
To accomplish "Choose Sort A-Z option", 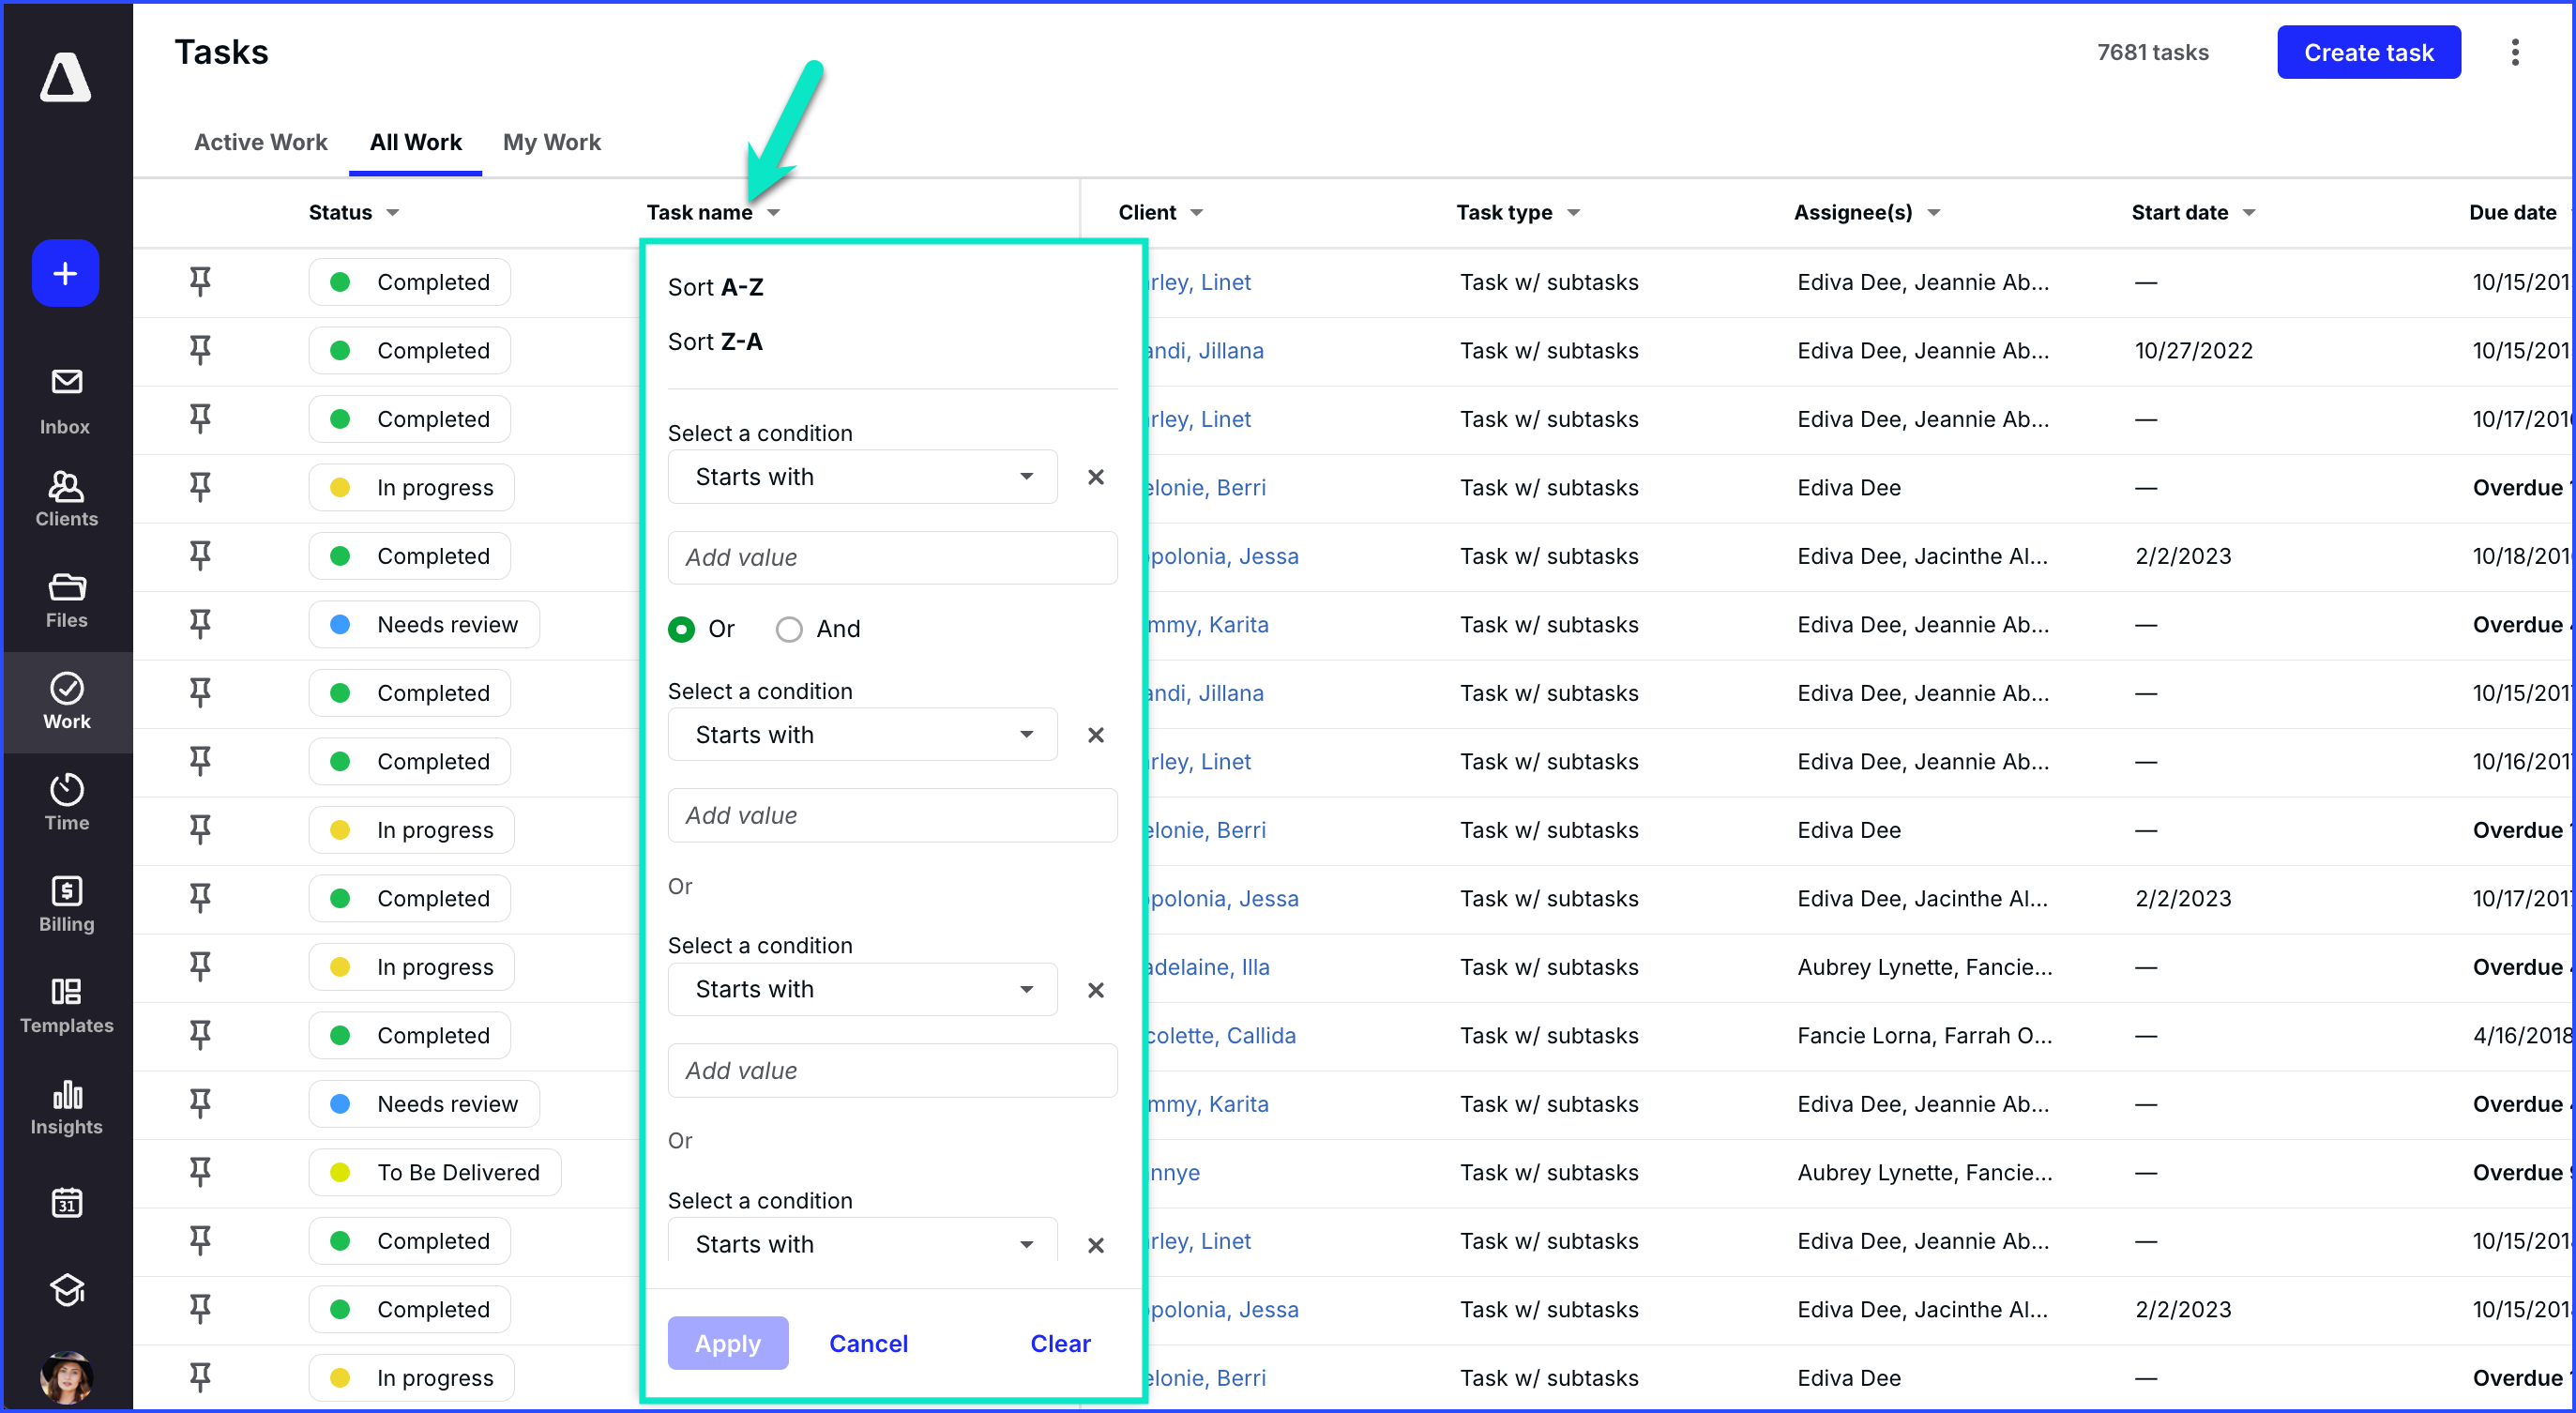I will click(x=715, y=287).
